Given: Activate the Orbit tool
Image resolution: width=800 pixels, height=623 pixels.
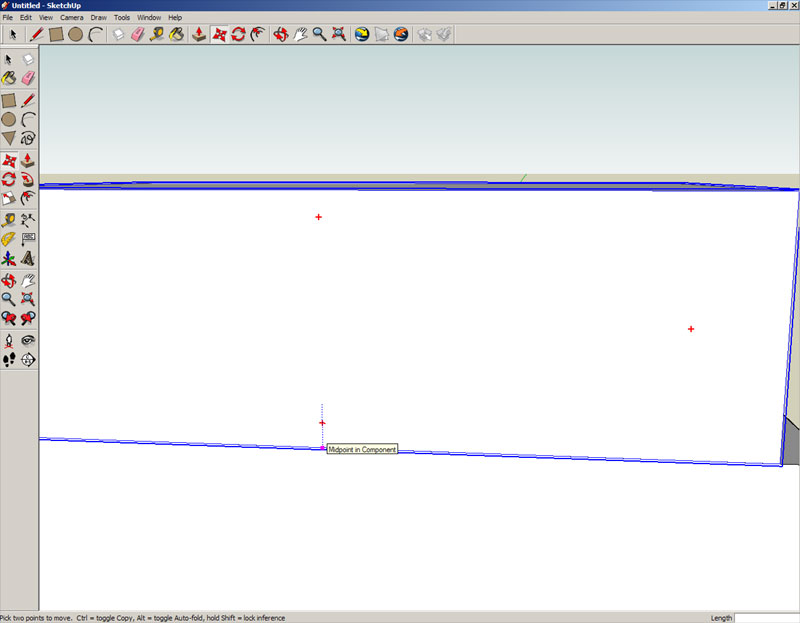Looking at the screenshot, I should (282, 33).
